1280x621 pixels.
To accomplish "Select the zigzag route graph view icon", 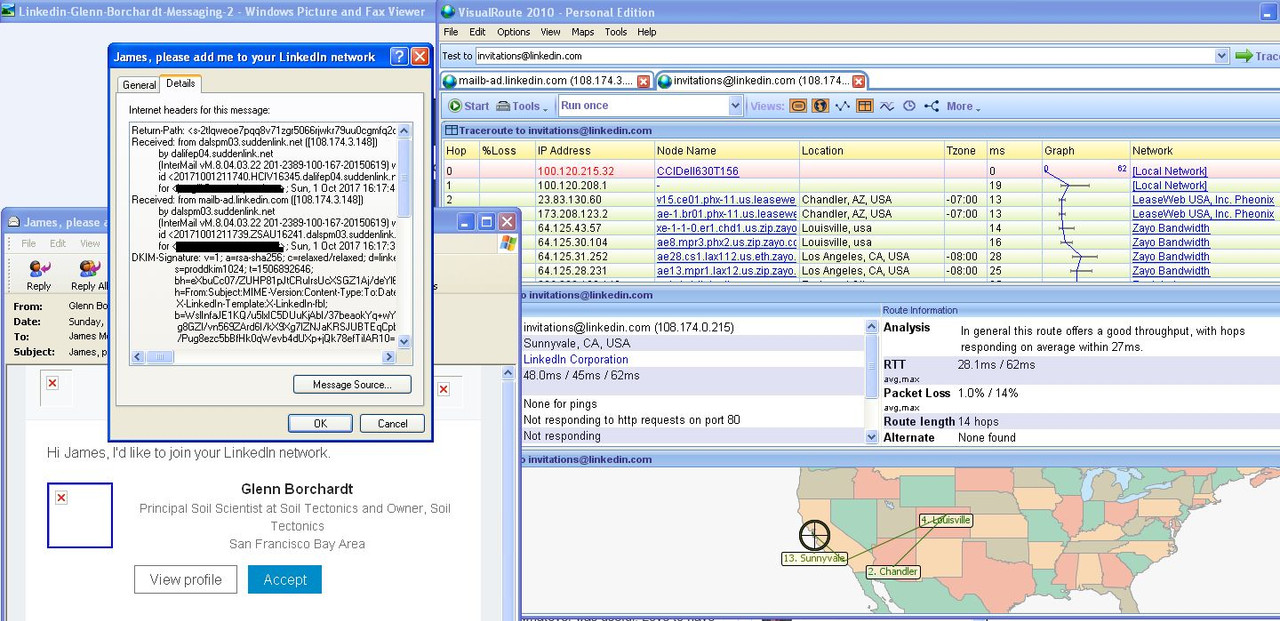I will [x=842, y=106].
